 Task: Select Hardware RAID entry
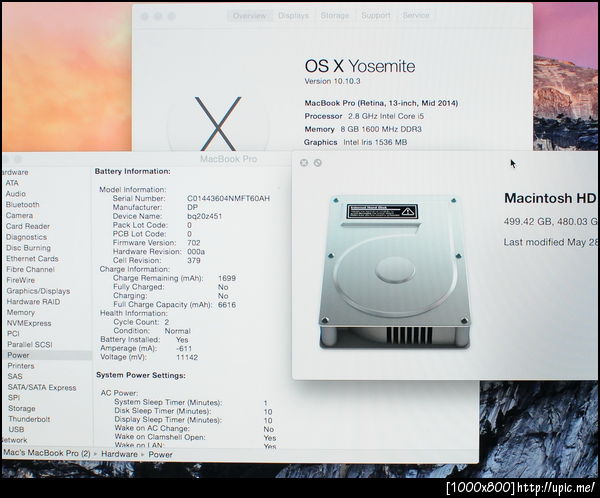coord(33,302)
